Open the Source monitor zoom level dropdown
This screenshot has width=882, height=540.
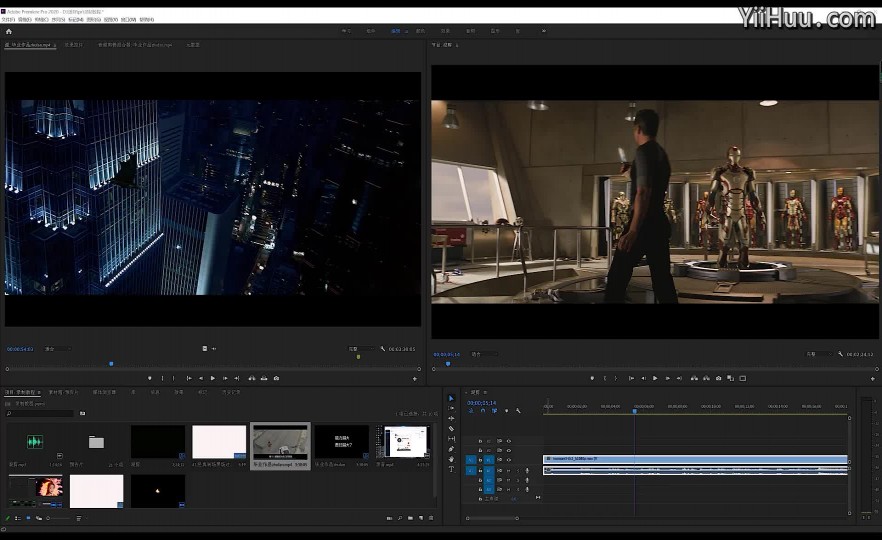(x=57, y=349)
